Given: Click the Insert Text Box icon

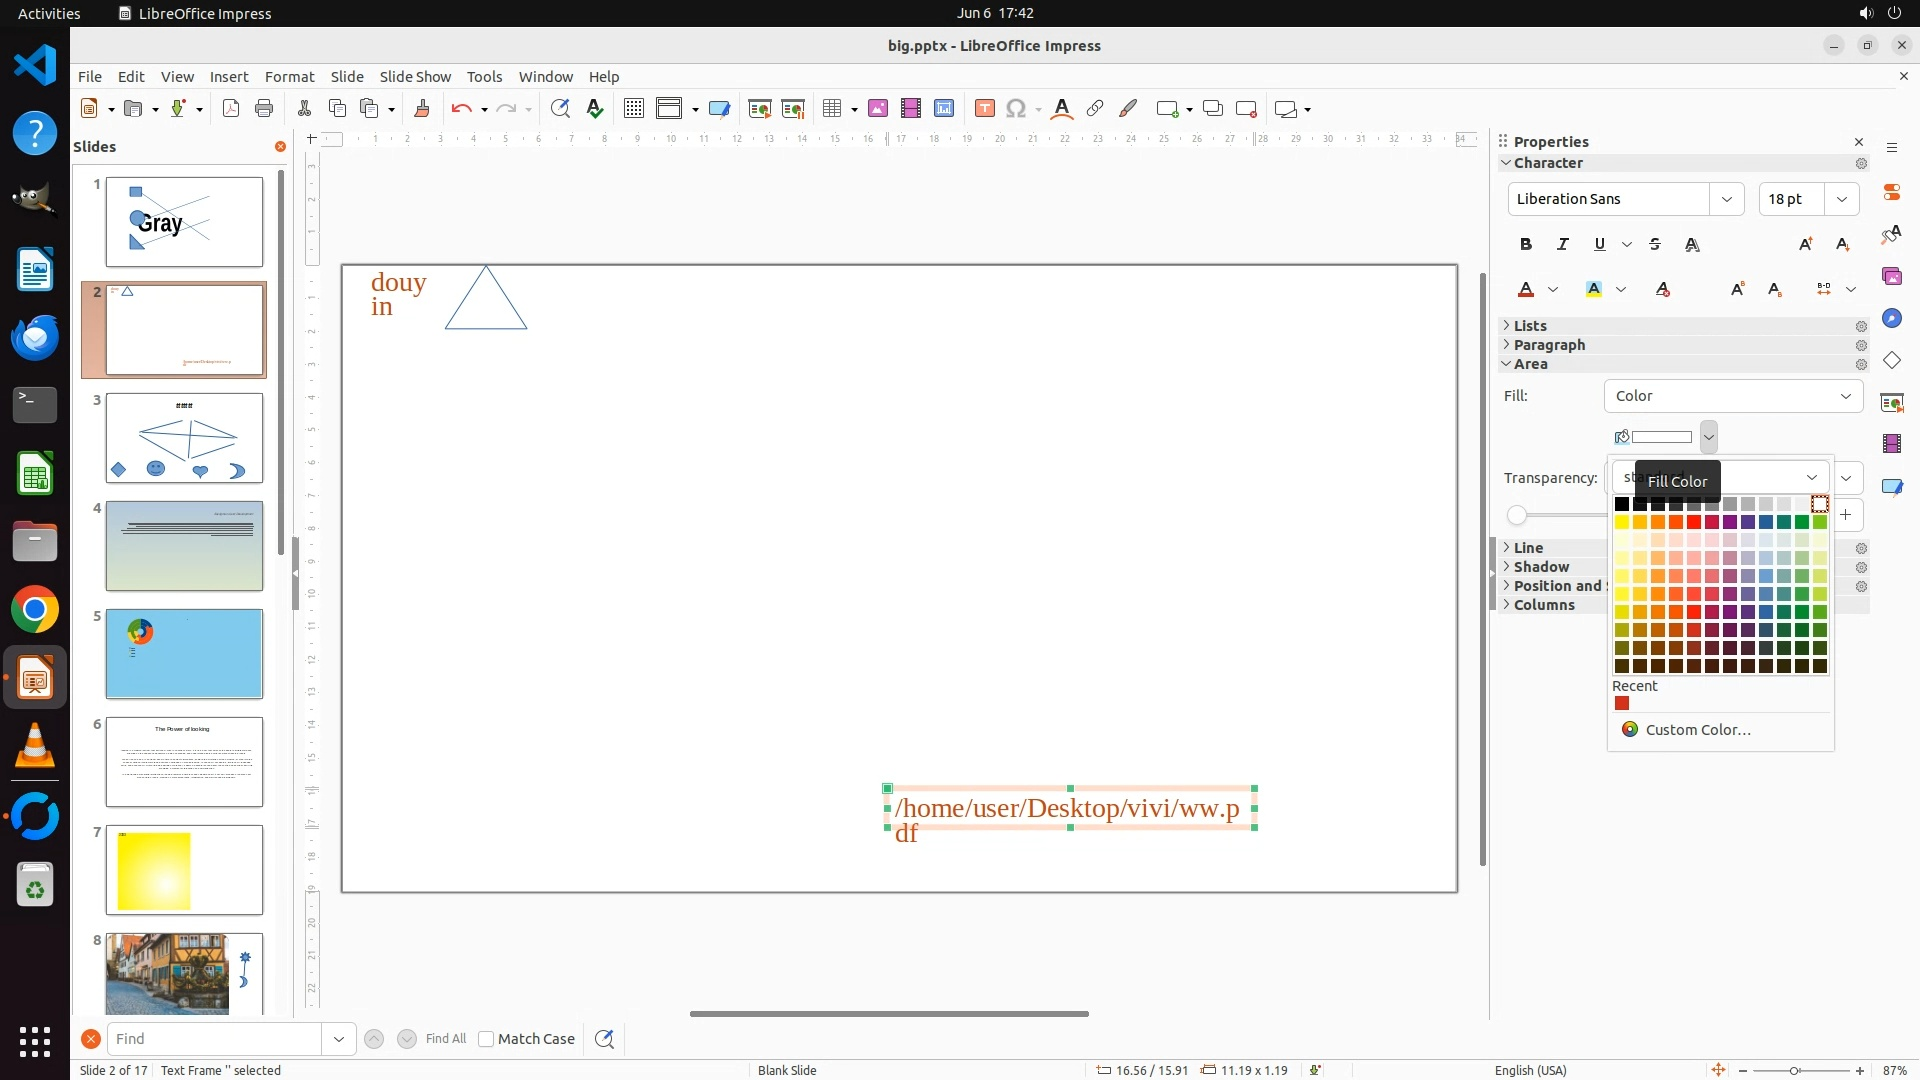Looking at the screenshot, I should coord(984,109).
